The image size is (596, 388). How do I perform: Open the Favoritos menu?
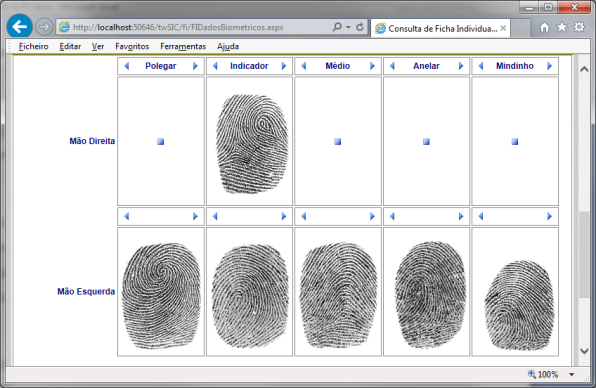[132, 46]
